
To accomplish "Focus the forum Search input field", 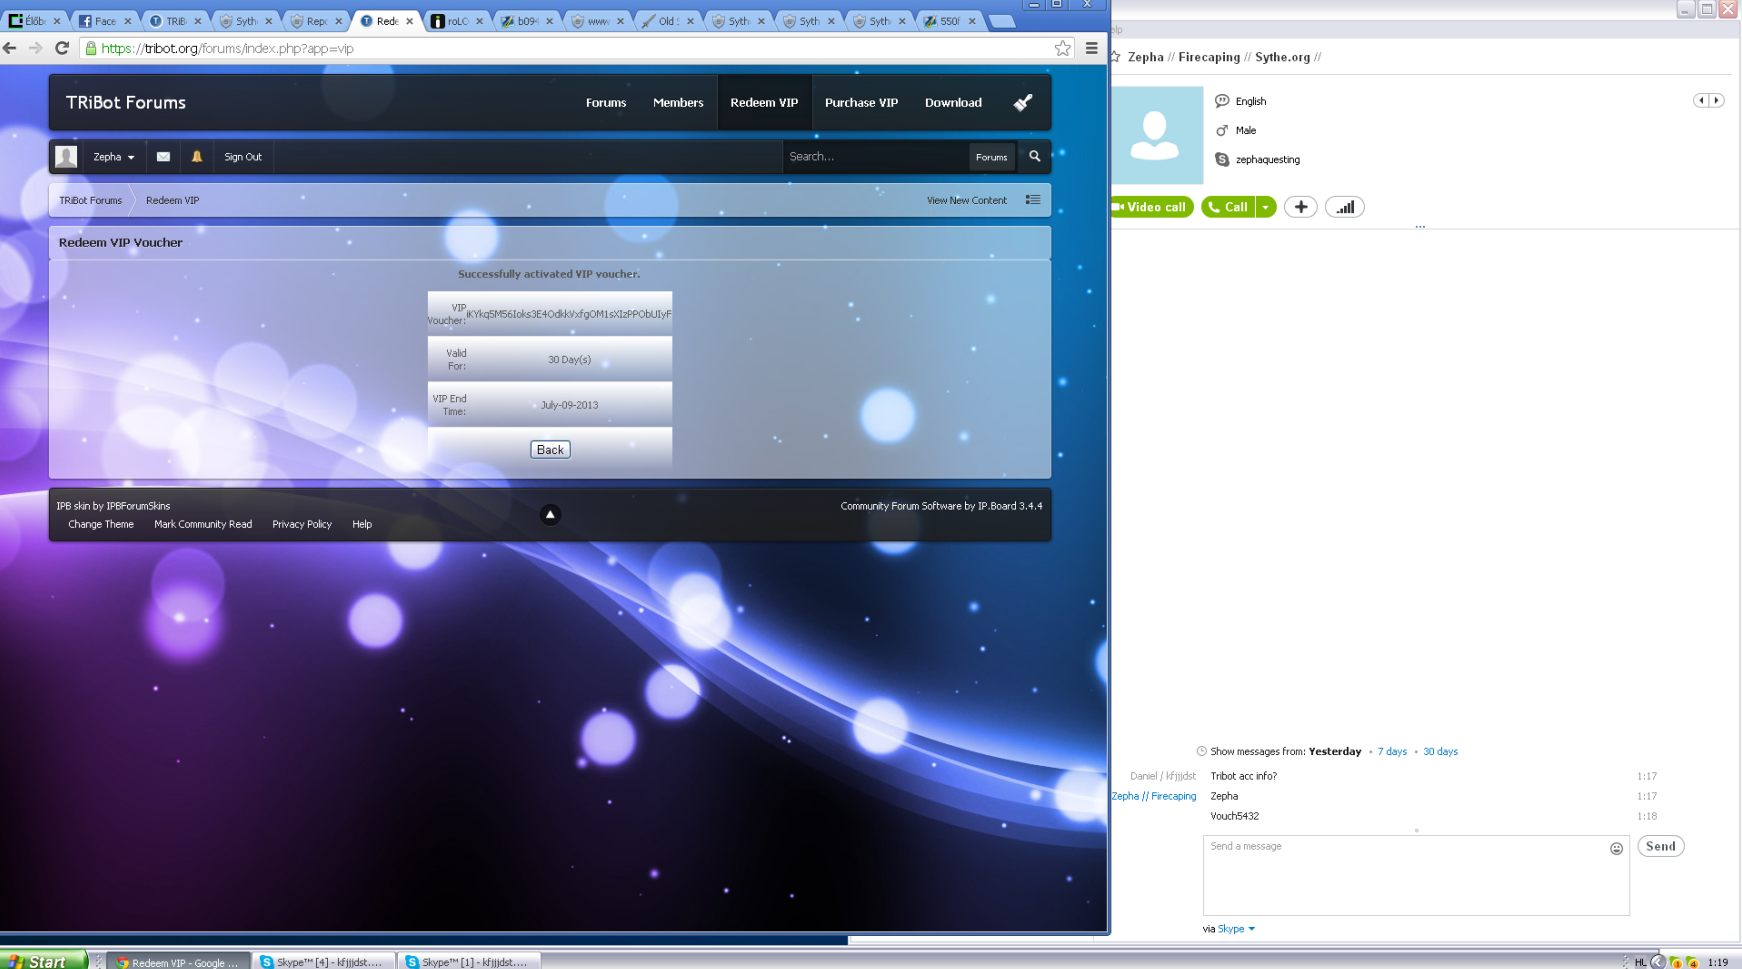I will (x=875, y=157).
